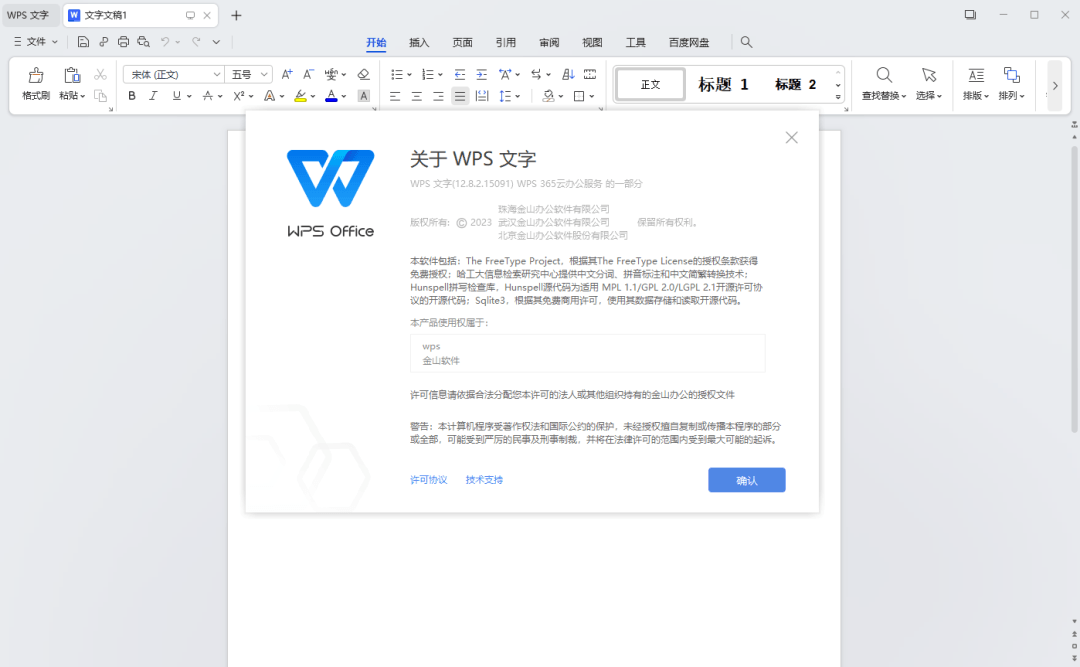Toggle superscript X² formatting
Screen dimensions: 1080x667
[x=239, y=96]
